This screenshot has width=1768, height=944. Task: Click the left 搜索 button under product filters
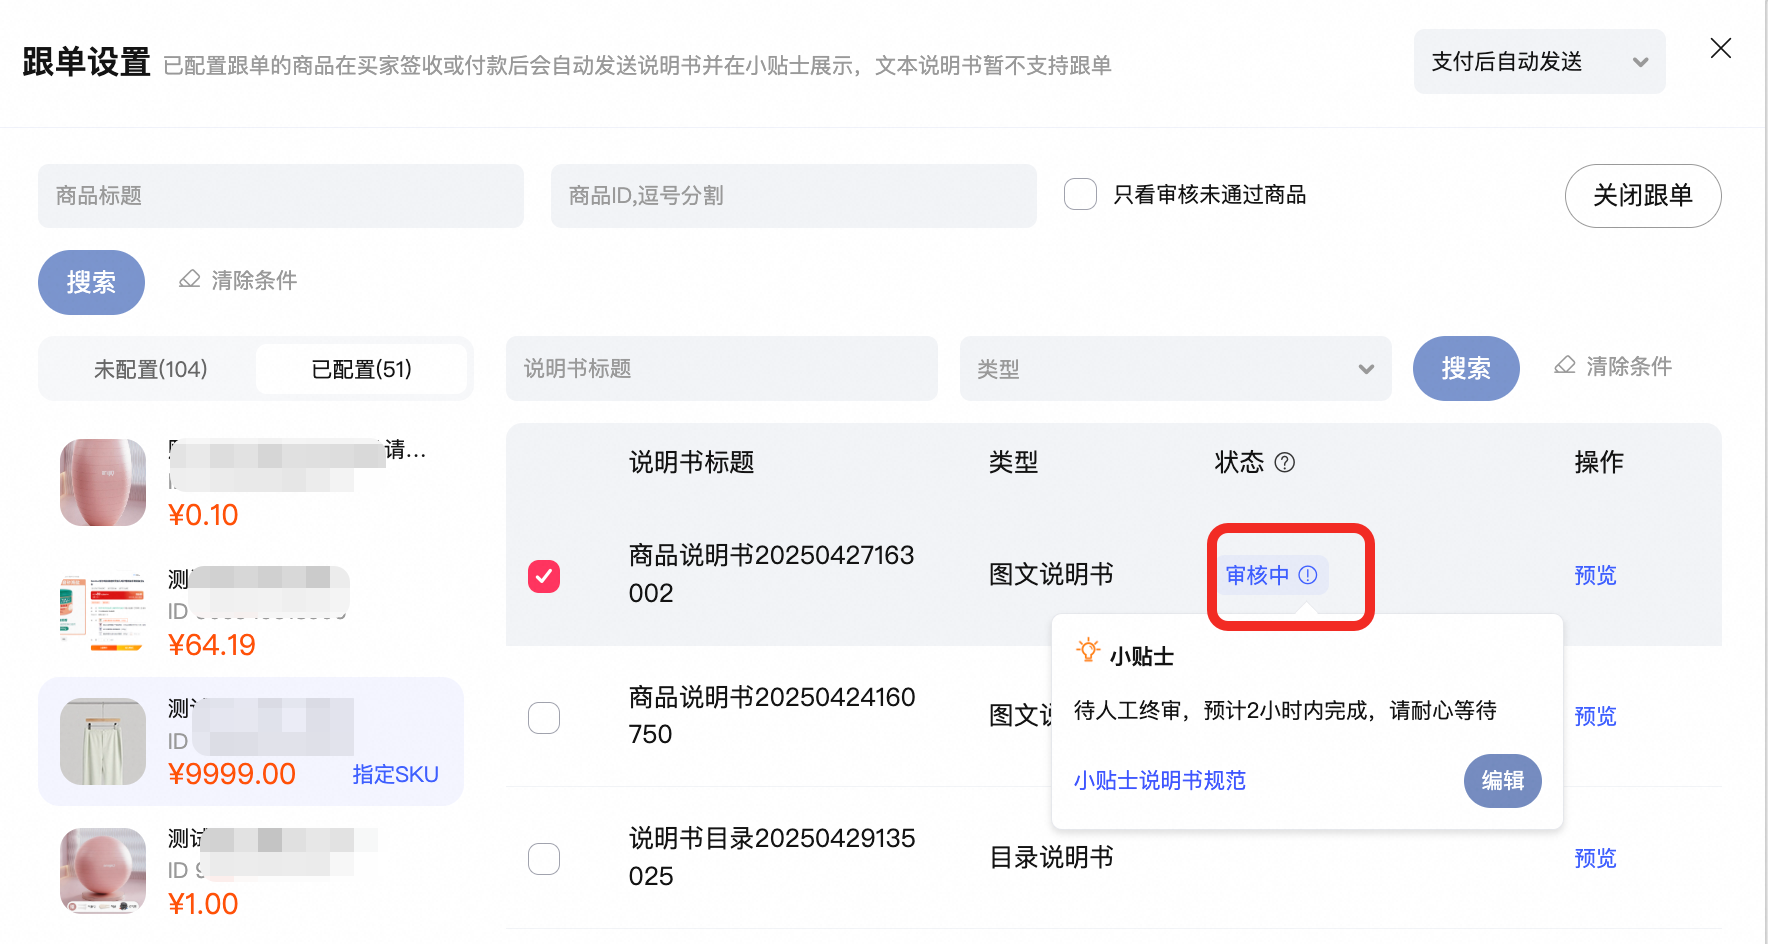91,282
